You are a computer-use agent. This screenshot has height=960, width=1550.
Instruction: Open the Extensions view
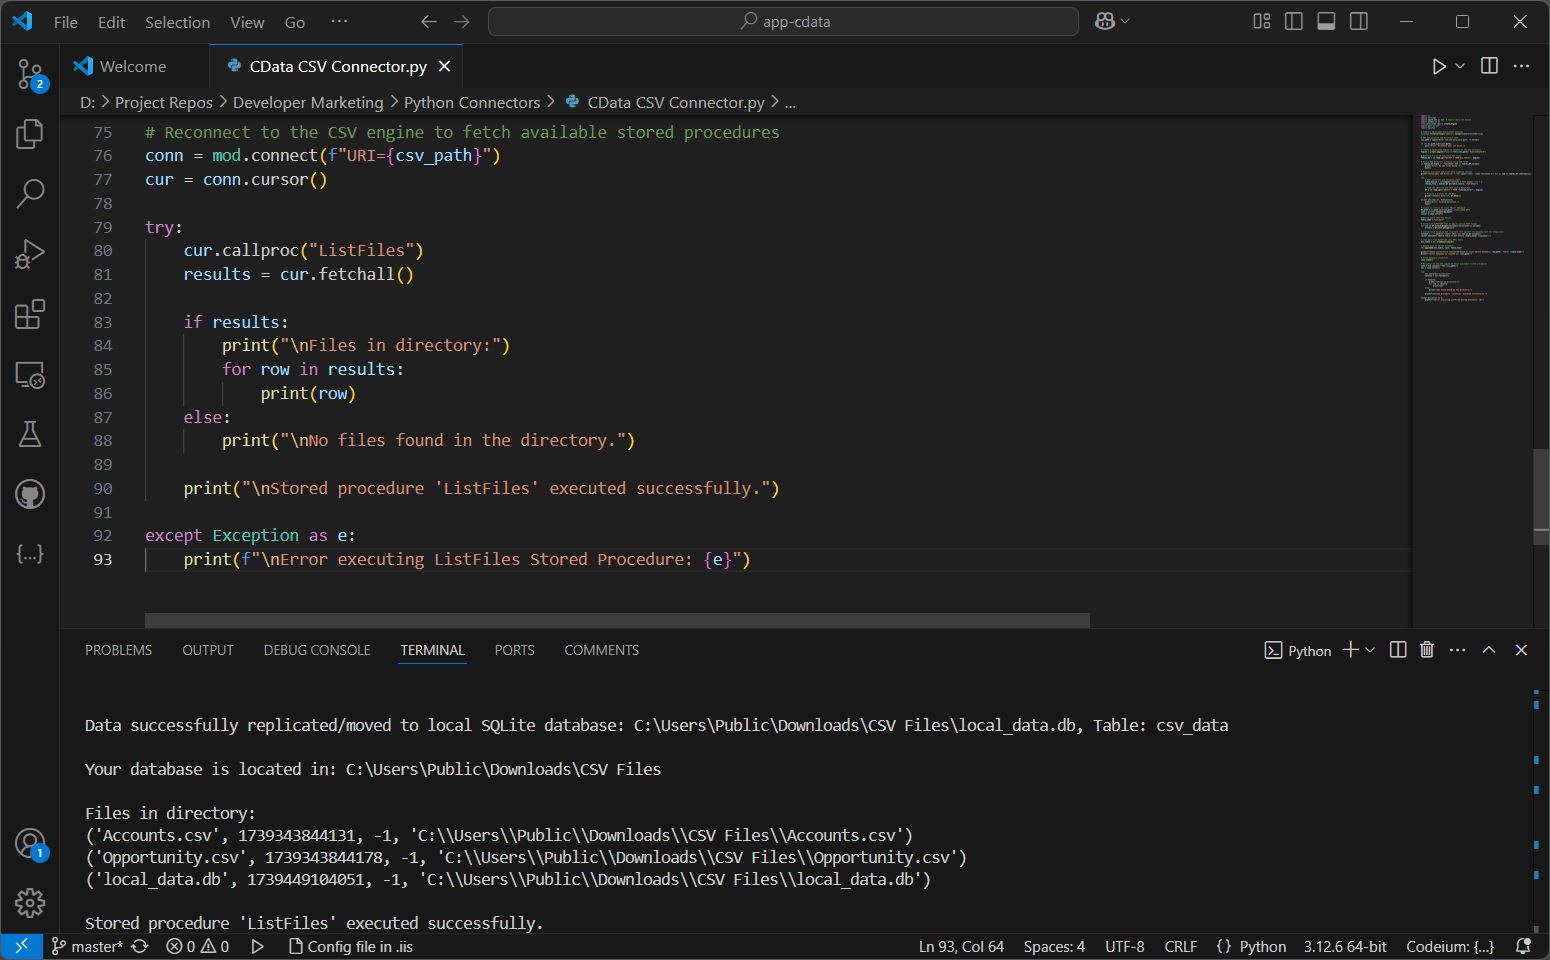30,314
